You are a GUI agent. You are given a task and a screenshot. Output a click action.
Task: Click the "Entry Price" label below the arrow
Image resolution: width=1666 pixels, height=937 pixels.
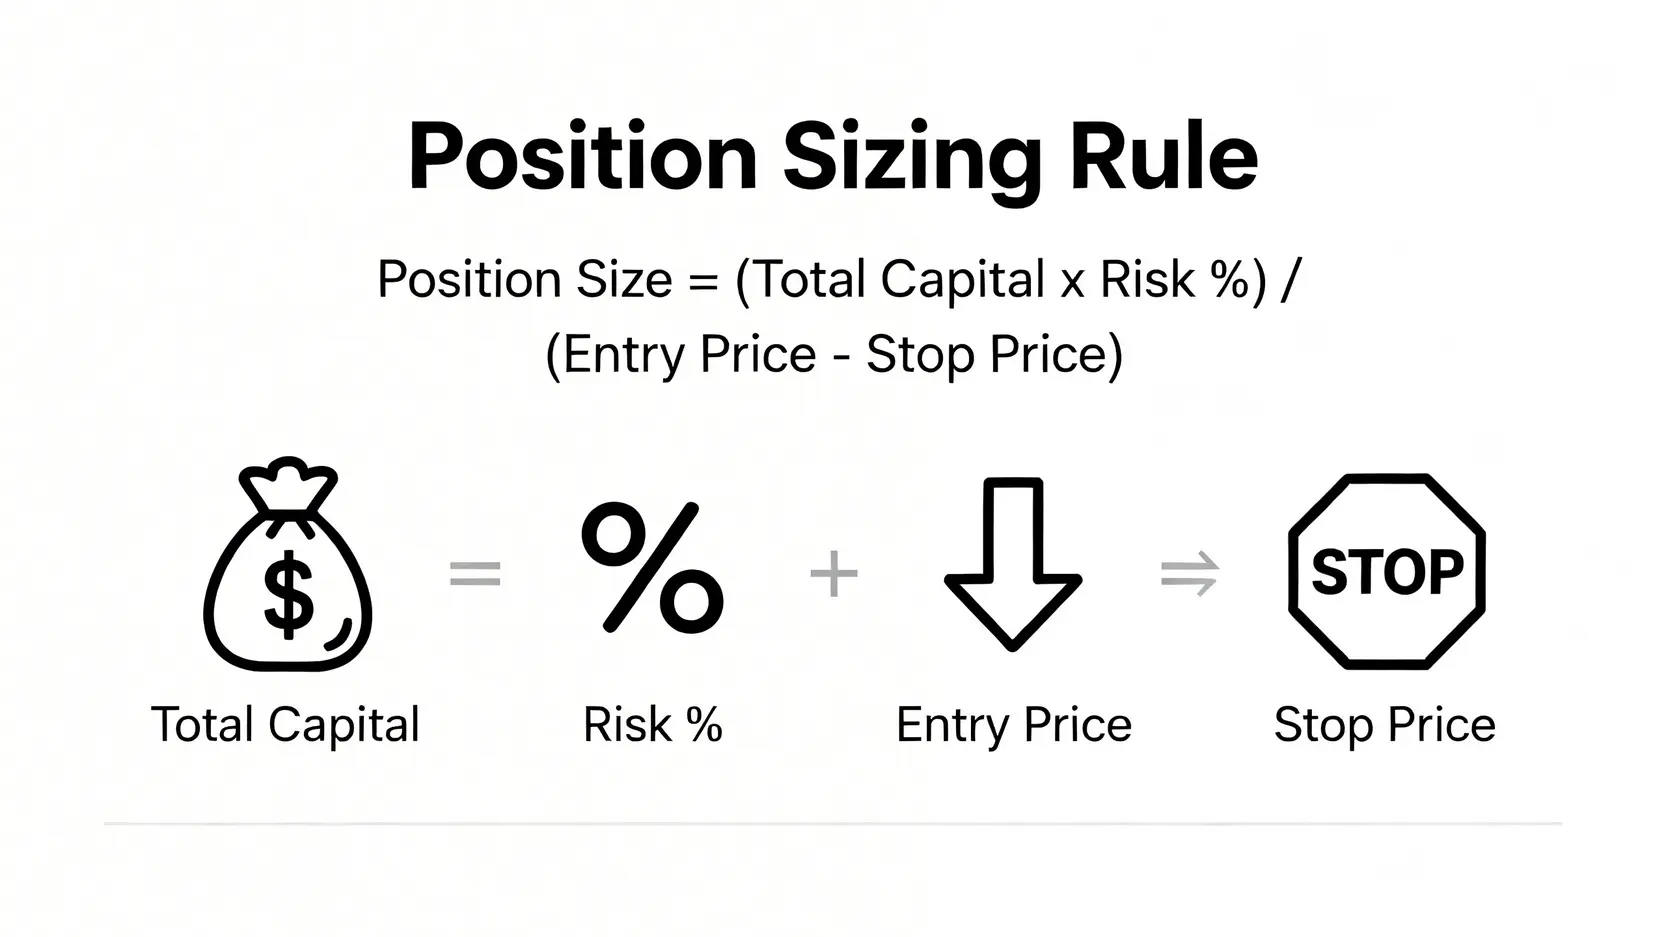coord(1013,725)
